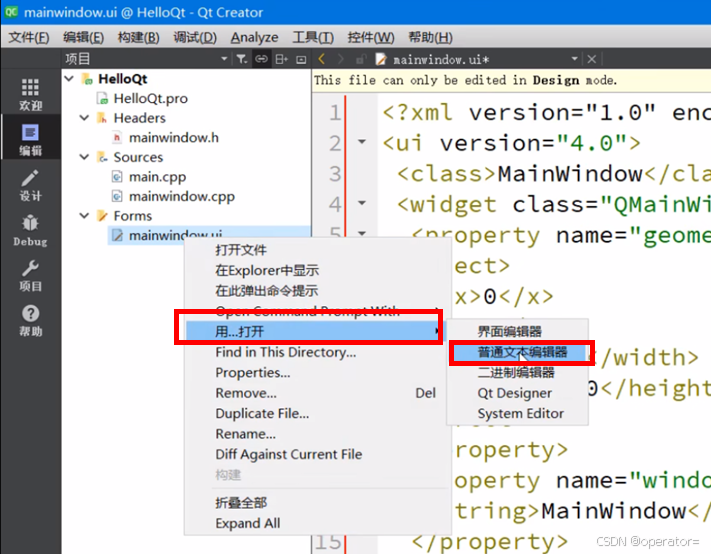Go back with the left arrow

click(321, 59)
